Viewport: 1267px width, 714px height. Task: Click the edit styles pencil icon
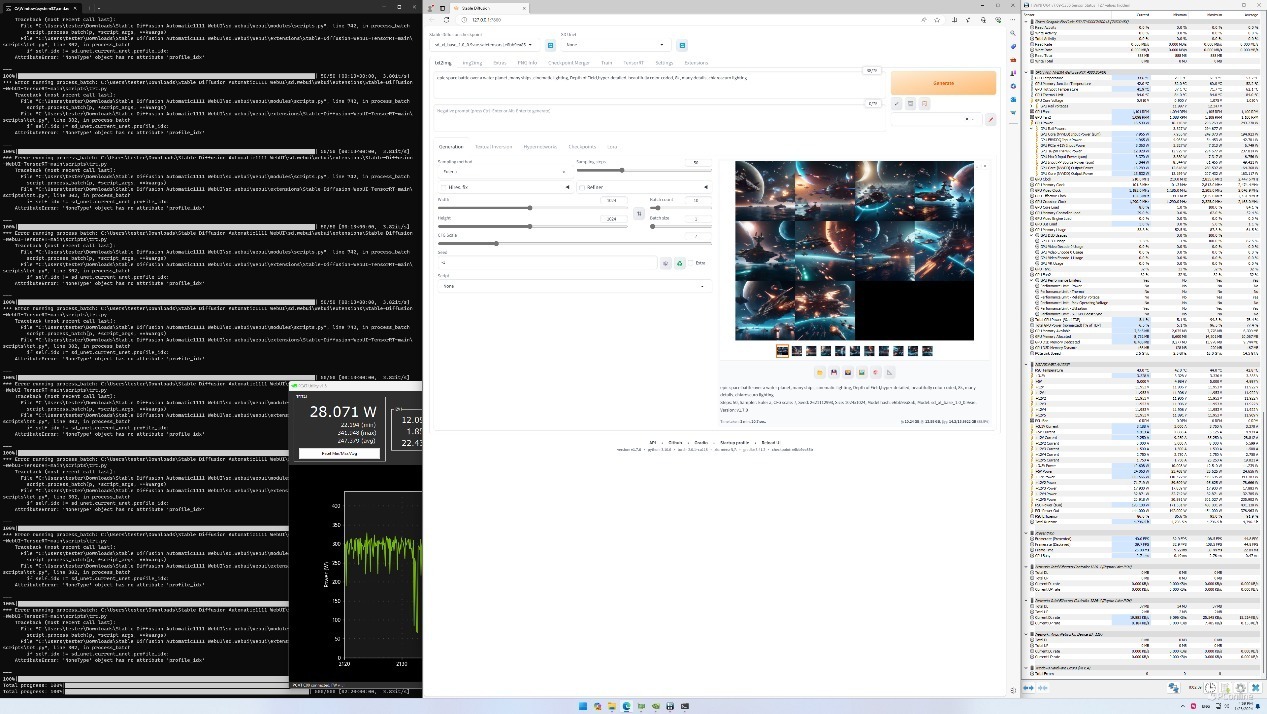click(x=990, y=119)
